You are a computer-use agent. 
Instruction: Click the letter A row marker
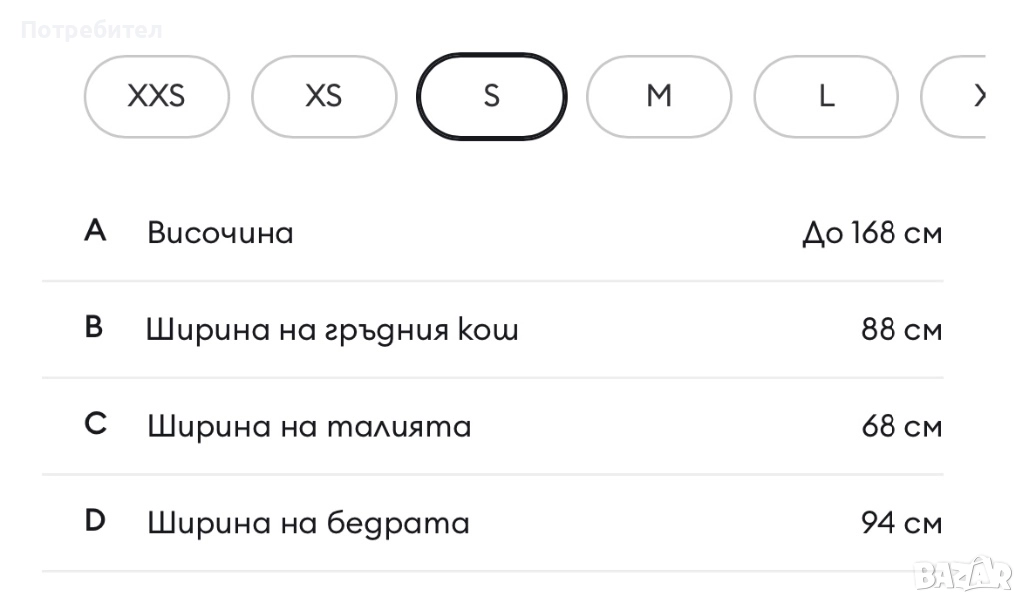tap(95, 231)
